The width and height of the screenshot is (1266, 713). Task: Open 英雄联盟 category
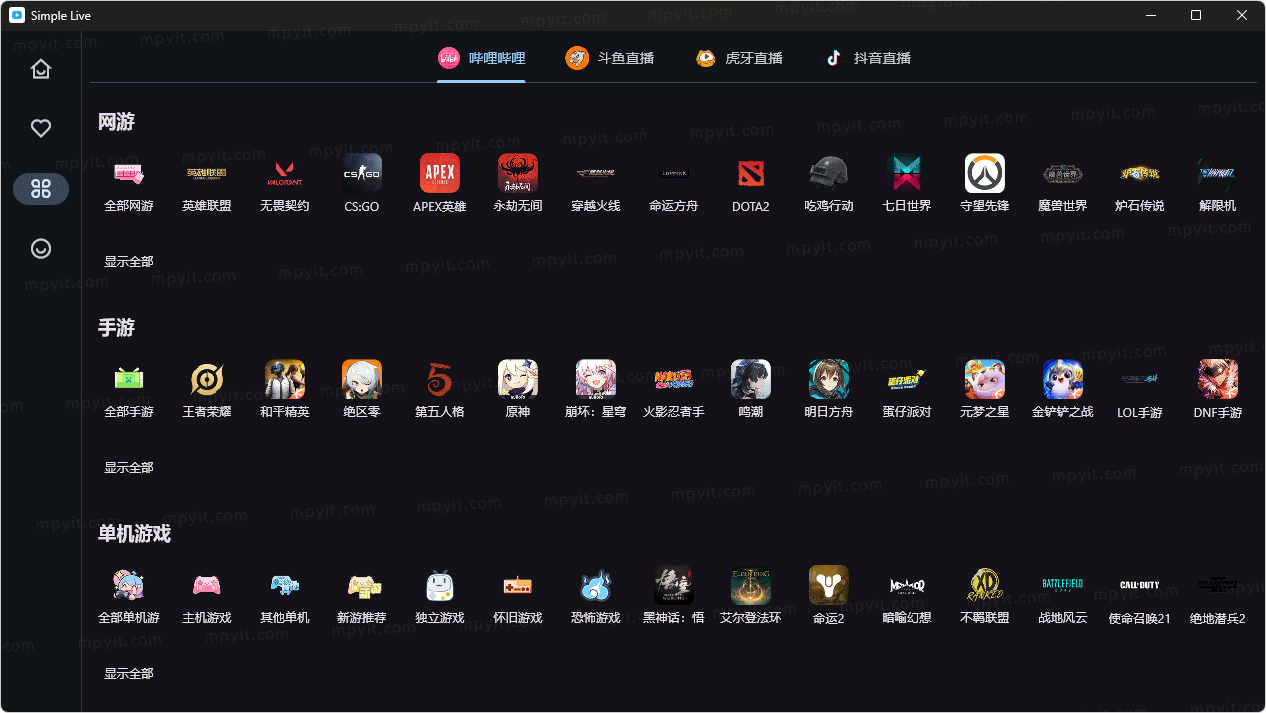click(x=207, y=183)
